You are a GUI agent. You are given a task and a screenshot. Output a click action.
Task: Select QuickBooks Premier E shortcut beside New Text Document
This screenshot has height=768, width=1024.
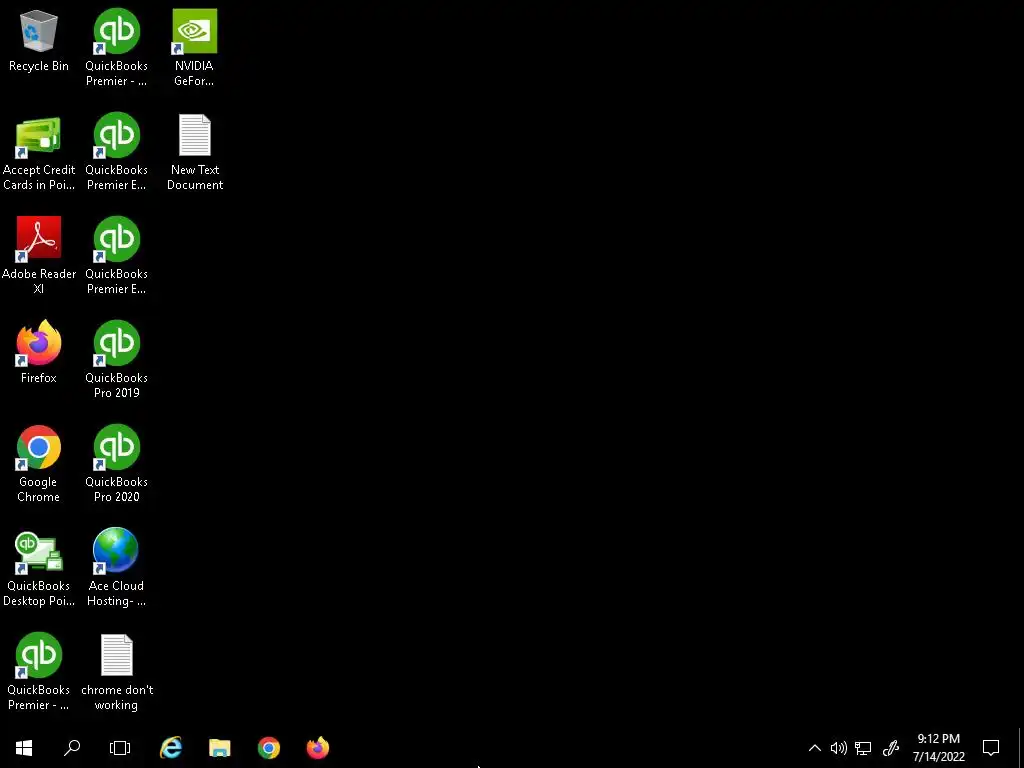coord(116,152)
